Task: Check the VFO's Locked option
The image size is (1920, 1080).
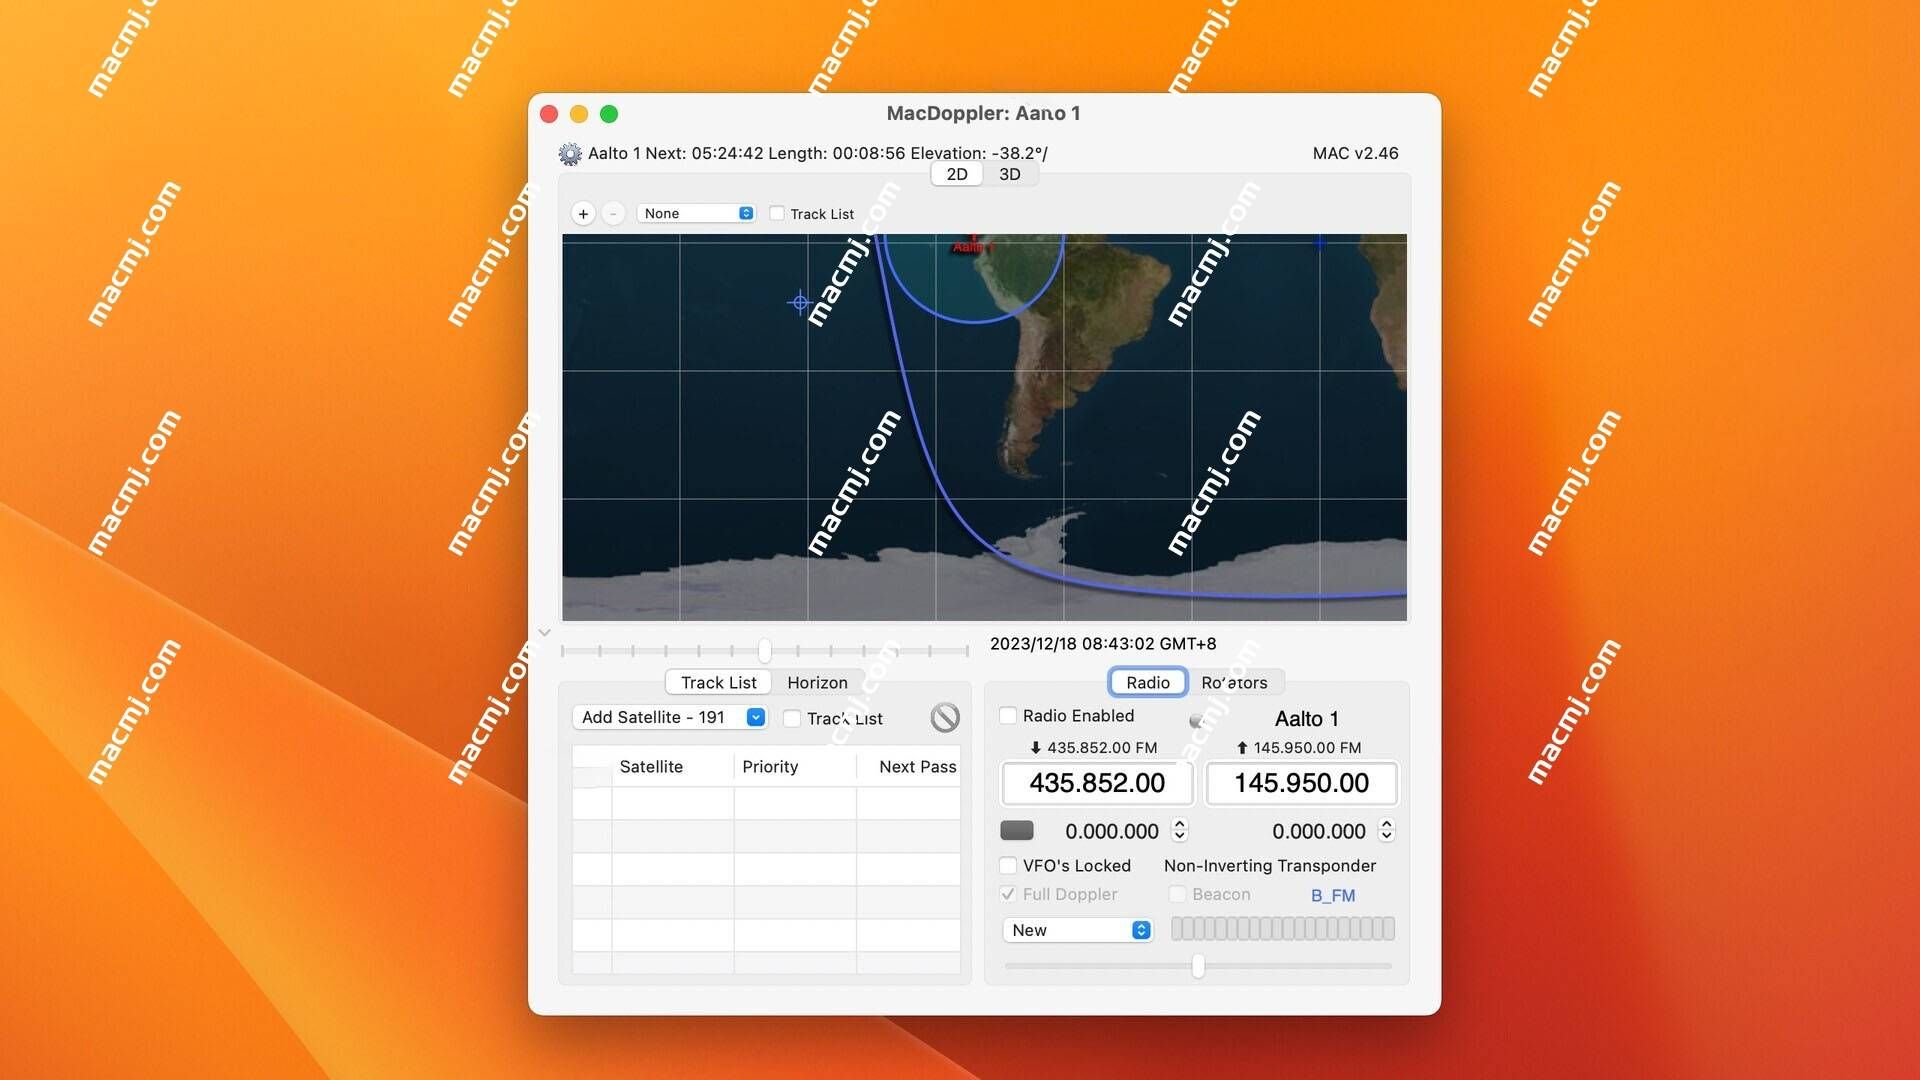Action: 1008,865
